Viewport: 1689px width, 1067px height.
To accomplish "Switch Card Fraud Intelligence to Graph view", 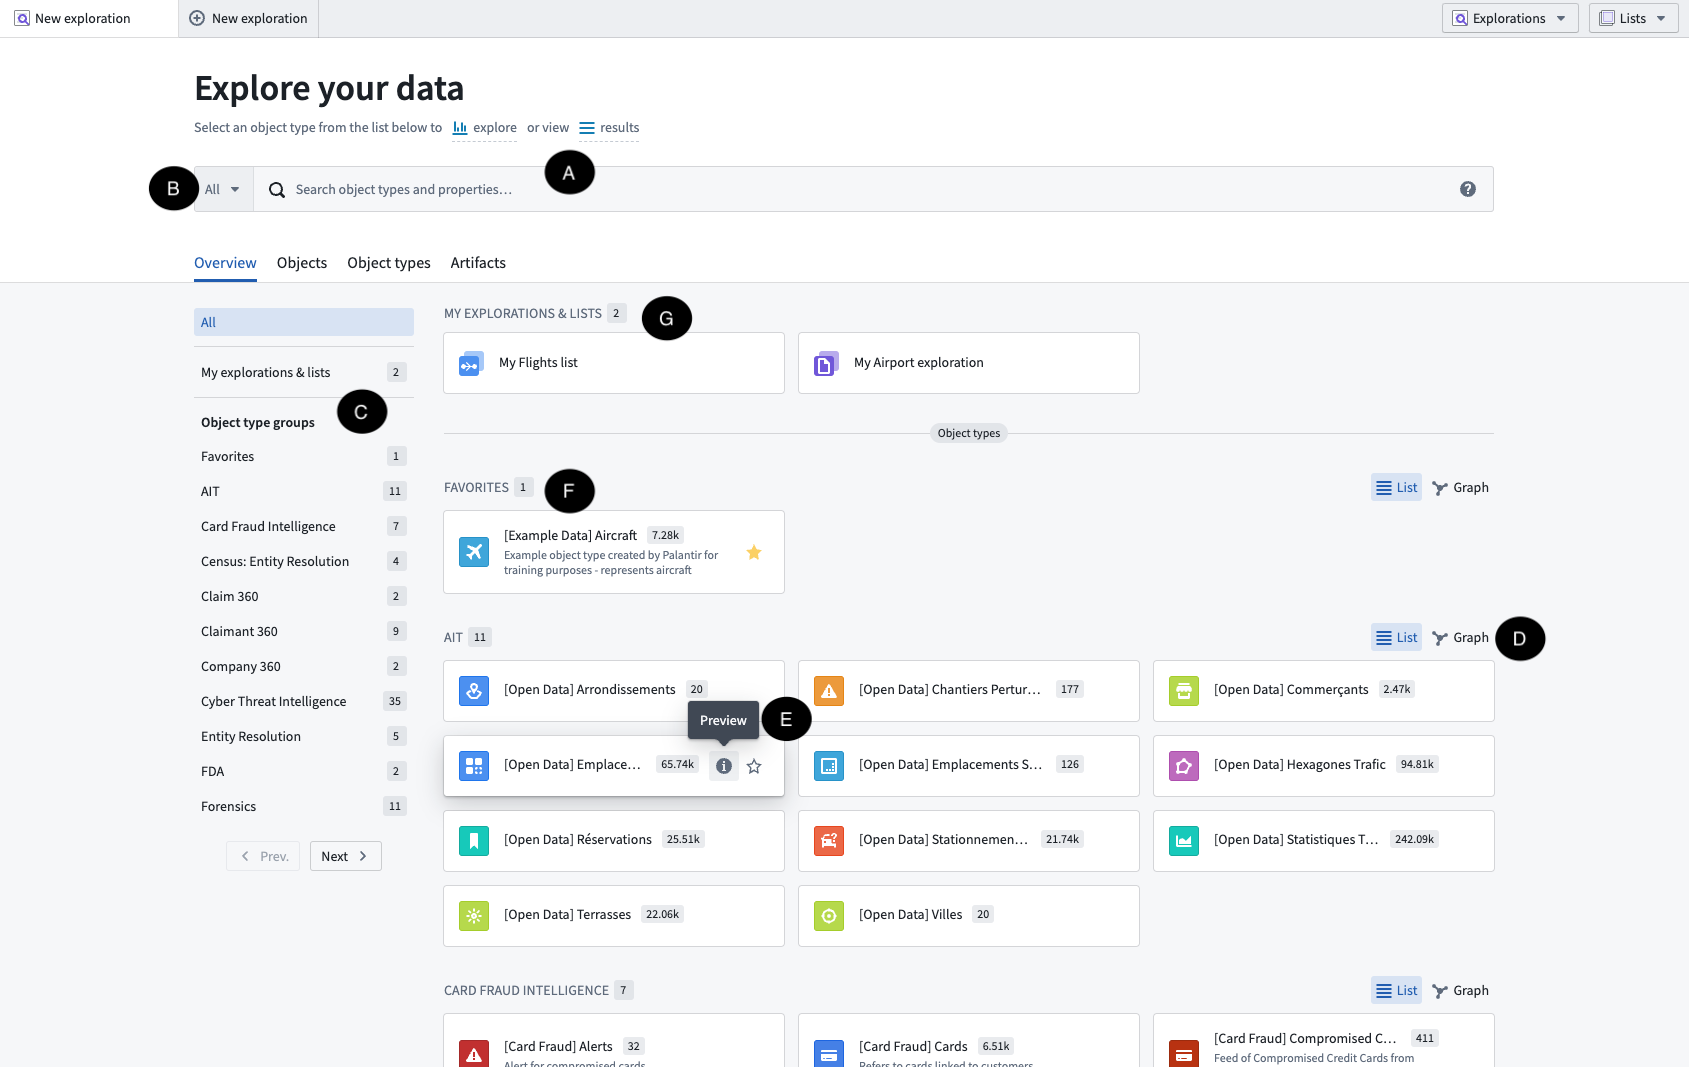I will coord(1460,991).
